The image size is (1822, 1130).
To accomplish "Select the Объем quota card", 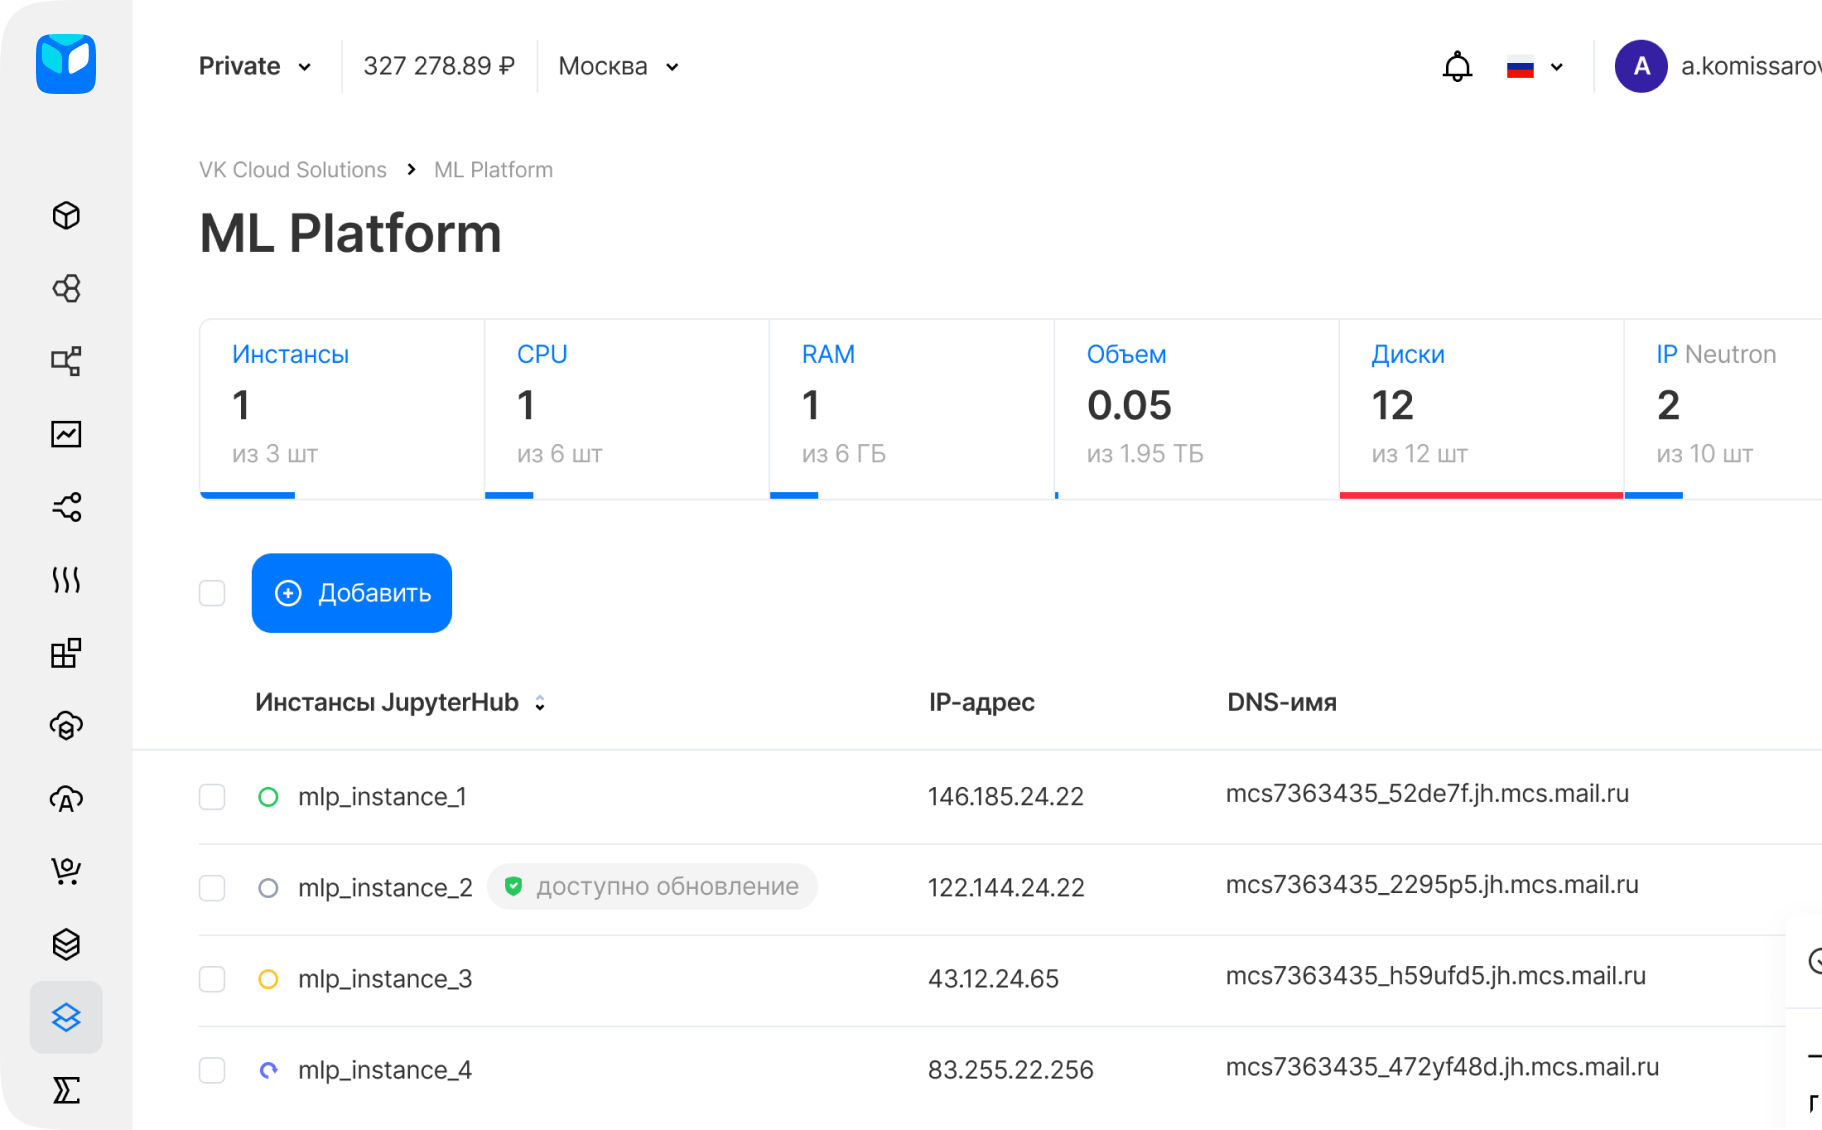I will [x=1197, y=408].
